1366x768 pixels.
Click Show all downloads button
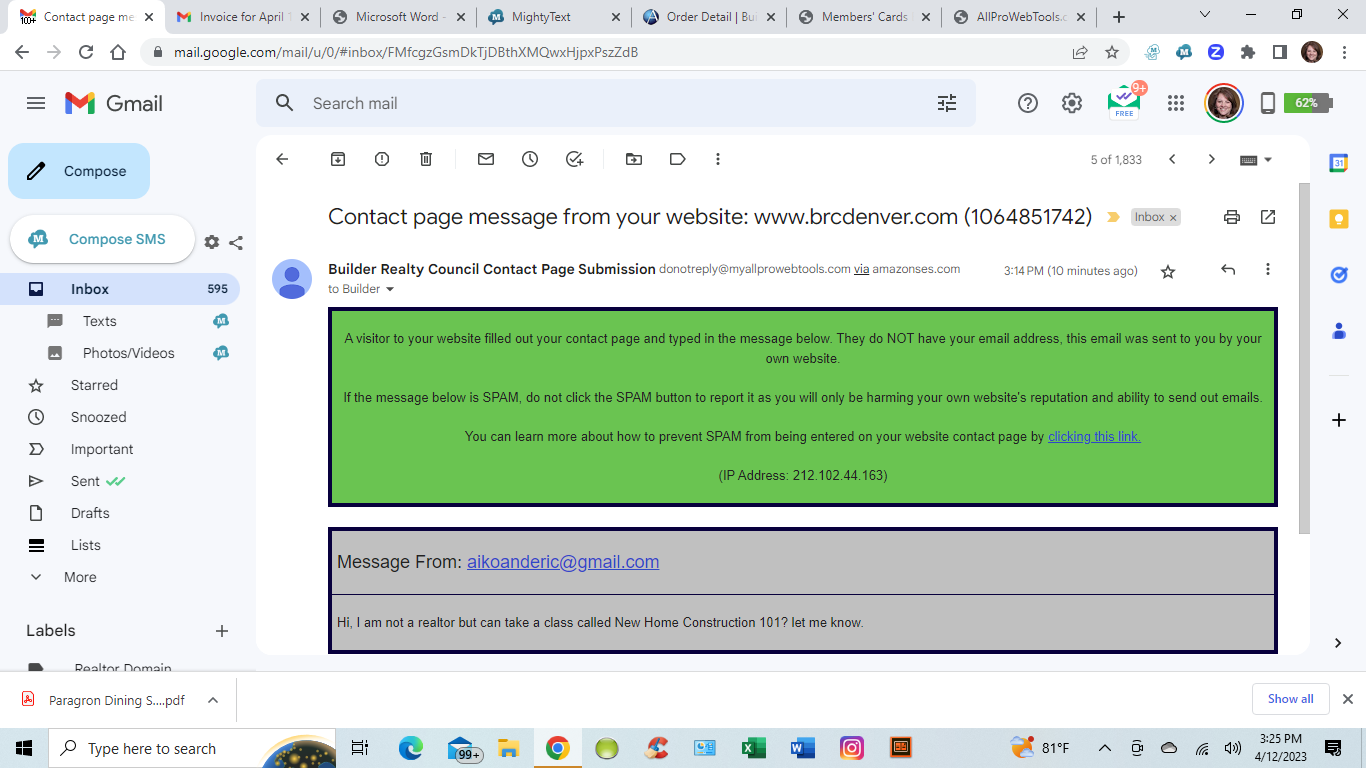[x=1291, y=699]
